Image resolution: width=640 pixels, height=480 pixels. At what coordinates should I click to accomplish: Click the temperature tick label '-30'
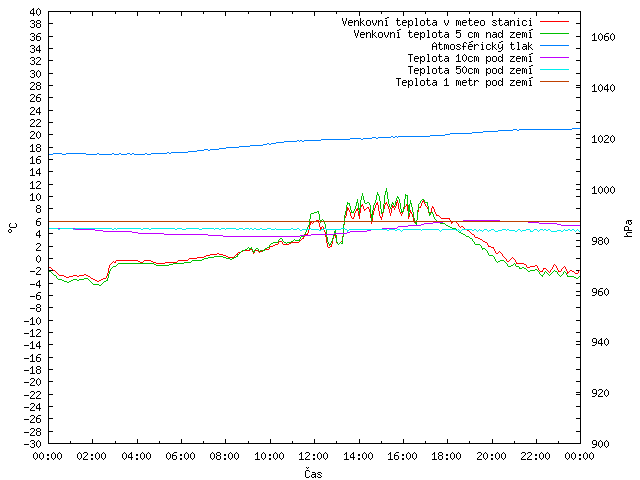33,444
